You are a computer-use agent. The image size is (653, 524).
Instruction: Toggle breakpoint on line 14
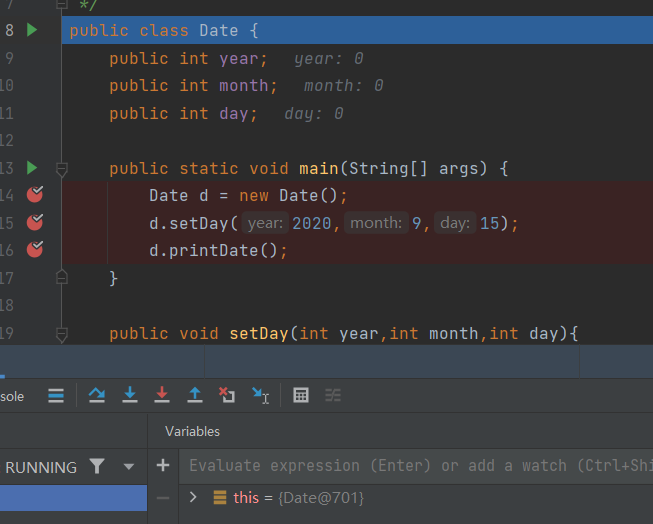pyautogui.click(x=35, y=195)
